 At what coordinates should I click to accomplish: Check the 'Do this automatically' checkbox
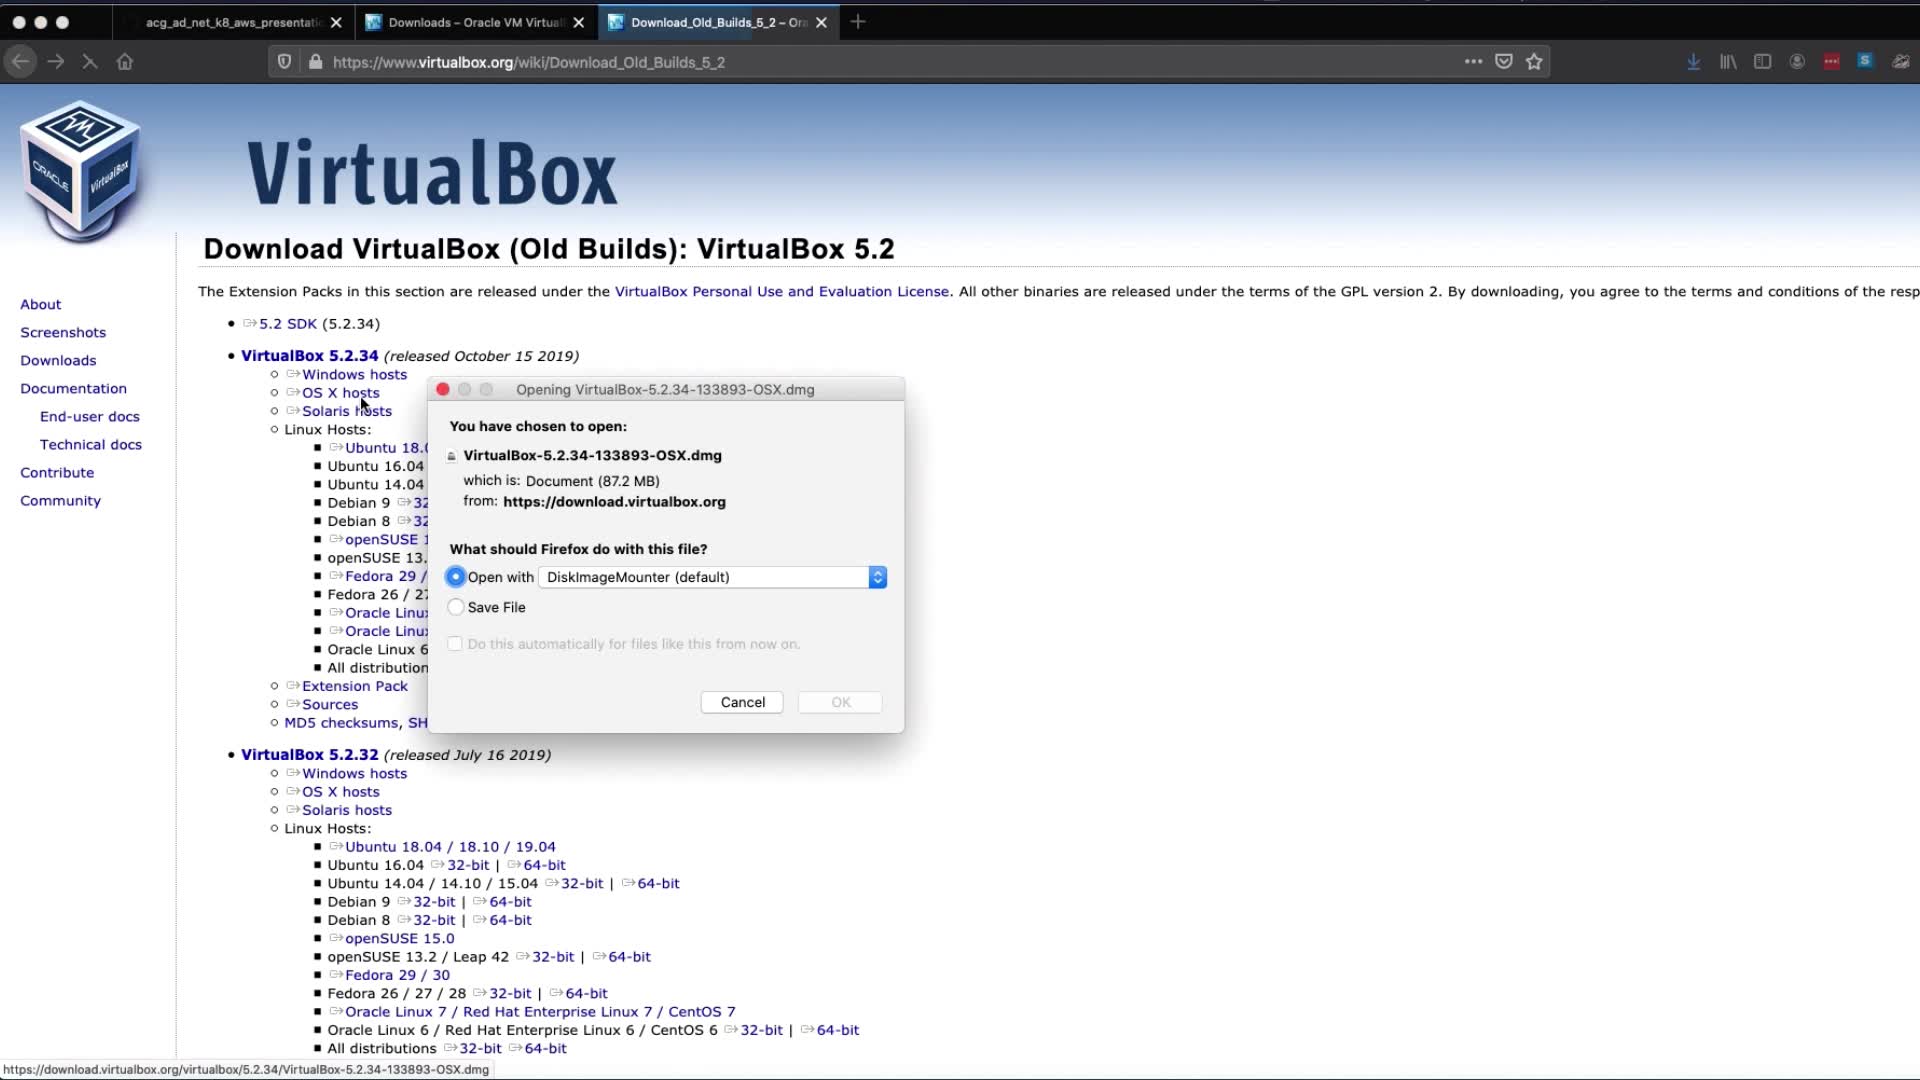(456, 644)
